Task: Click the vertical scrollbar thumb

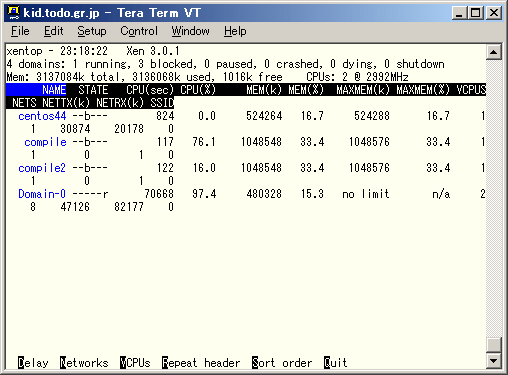Action: pyautogui.click(x=494, y=345)
